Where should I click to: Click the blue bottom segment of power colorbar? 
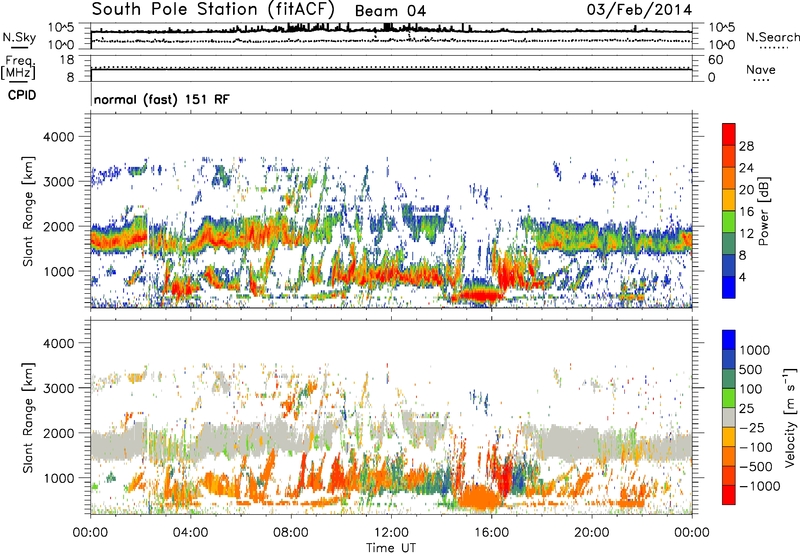[729, 287]
